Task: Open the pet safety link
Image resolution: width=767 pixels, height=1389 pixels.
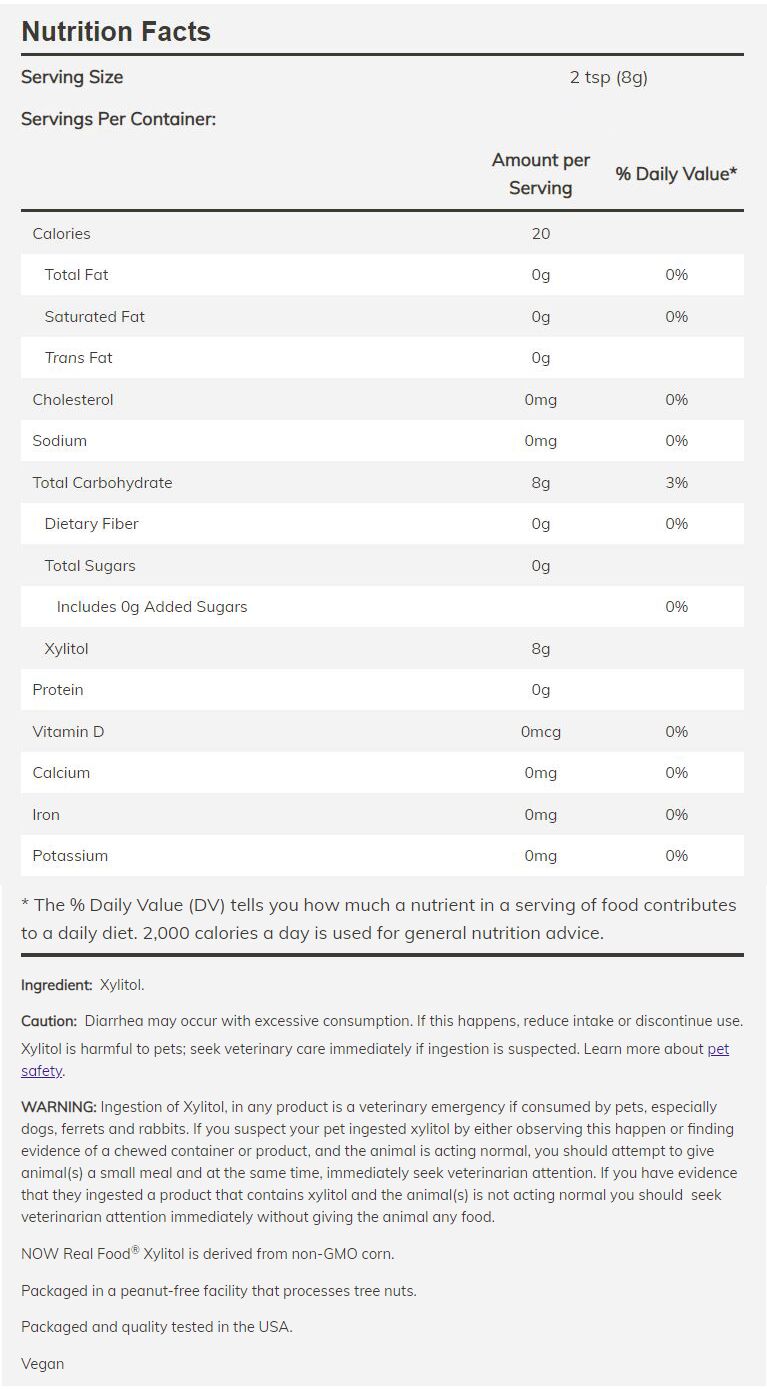Action: 717,1049
